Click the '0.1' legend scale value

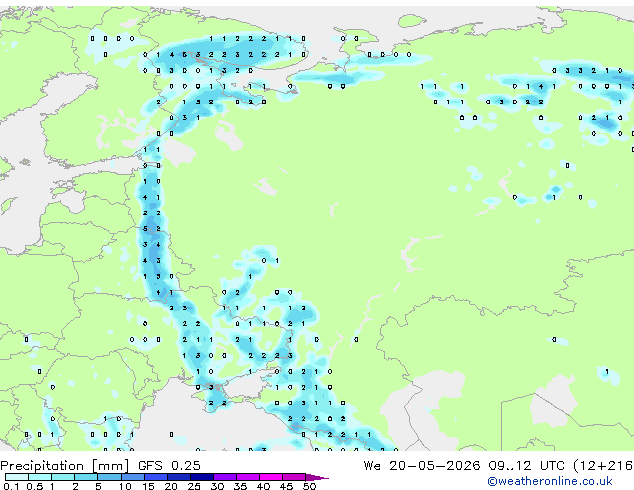pyautogui.click(x=11, y=486)
